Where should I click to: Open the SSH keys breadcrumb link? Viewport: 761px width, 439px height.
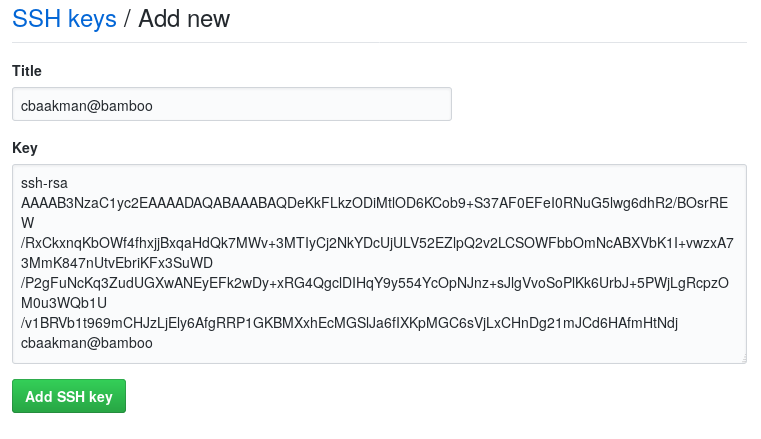coord(64,18)
